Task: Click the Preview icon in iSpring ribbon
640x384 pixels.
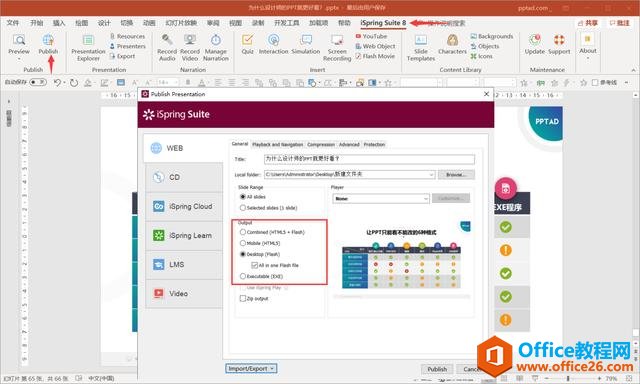Action: point(19,44)
